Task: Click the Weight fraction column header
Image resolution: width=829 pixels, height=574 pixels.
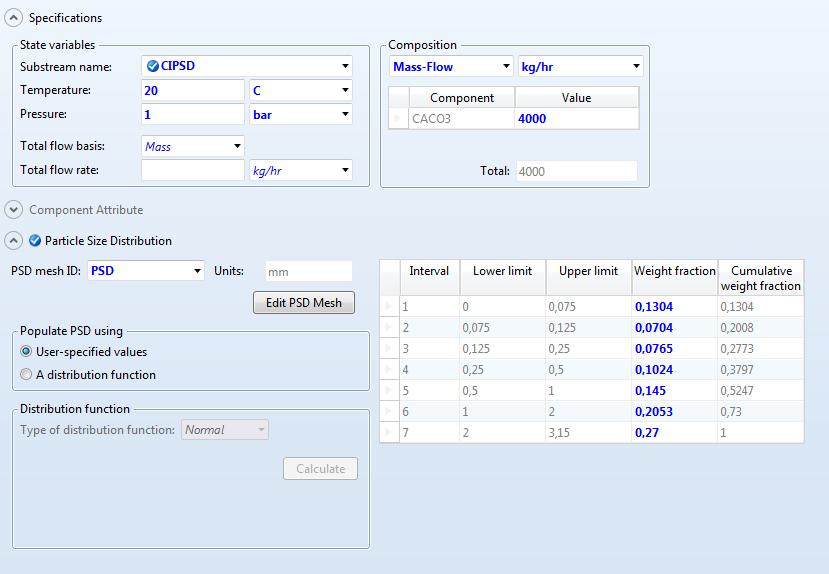Action: [675, 277]
